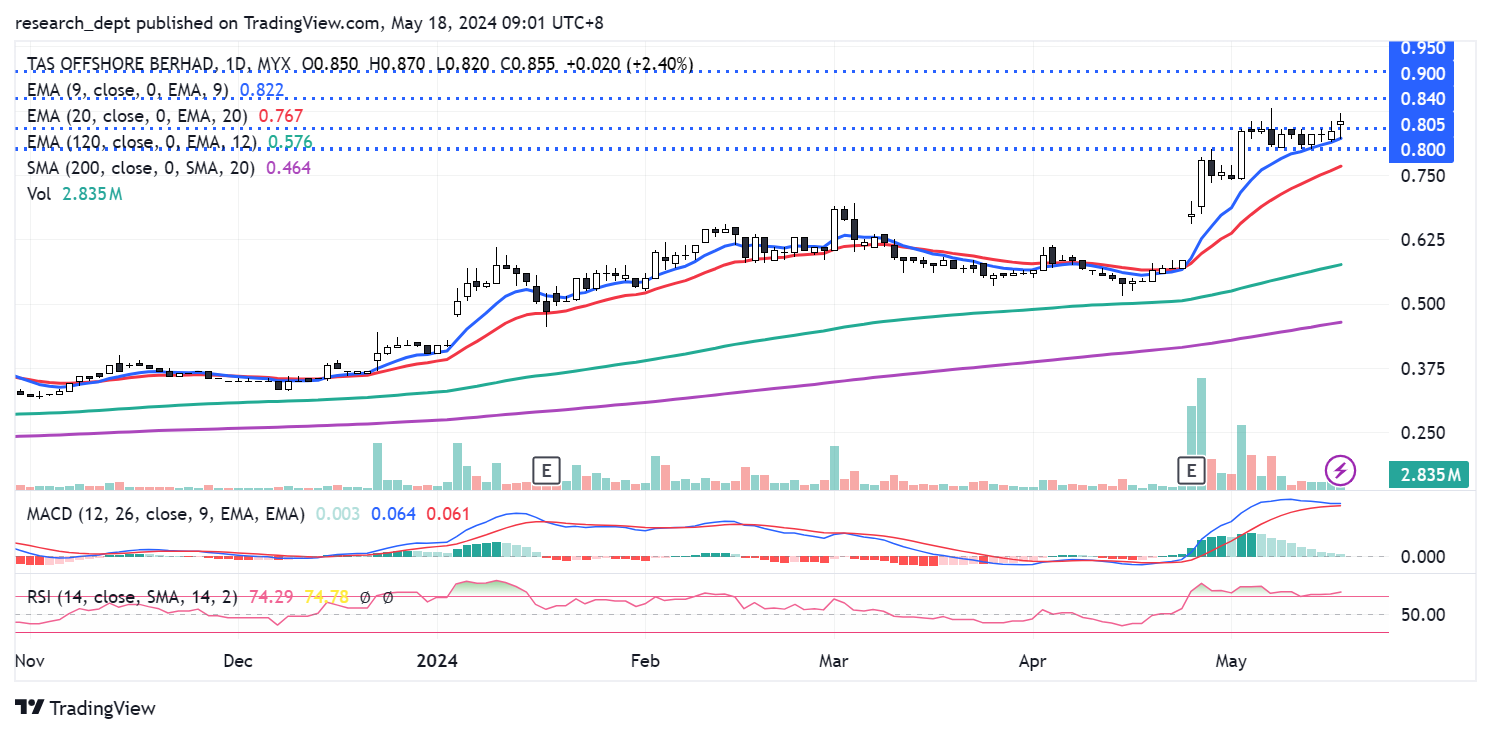Image resolution: width=1491 pixels, height=734 pixels.
Task: Click the TradingView logo at bottom left
Action: (x=86, y=708)
